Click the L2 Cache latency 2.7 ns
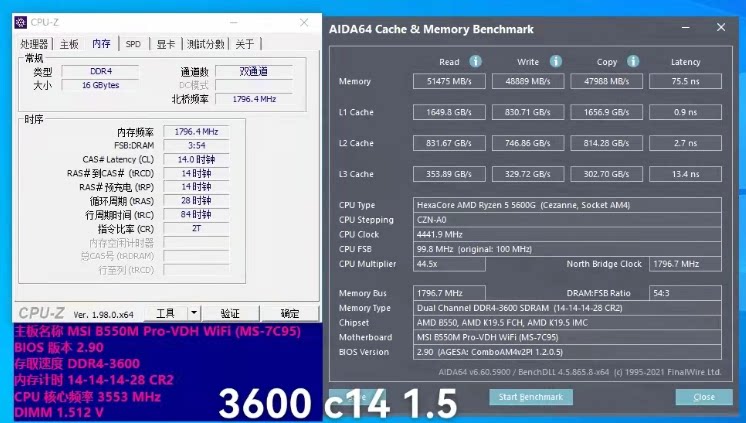 click(685, 143)
